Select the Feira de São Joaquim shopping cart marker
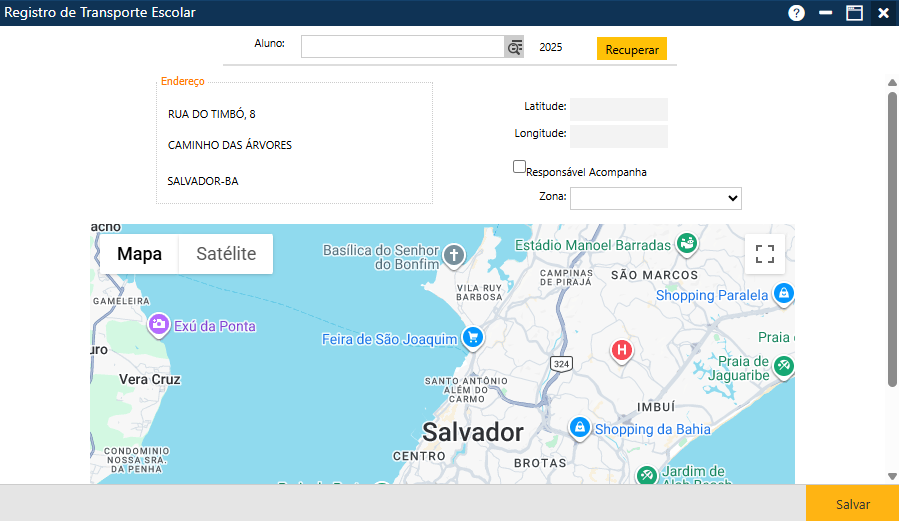The image size is (899, 521). click(473, 338)
